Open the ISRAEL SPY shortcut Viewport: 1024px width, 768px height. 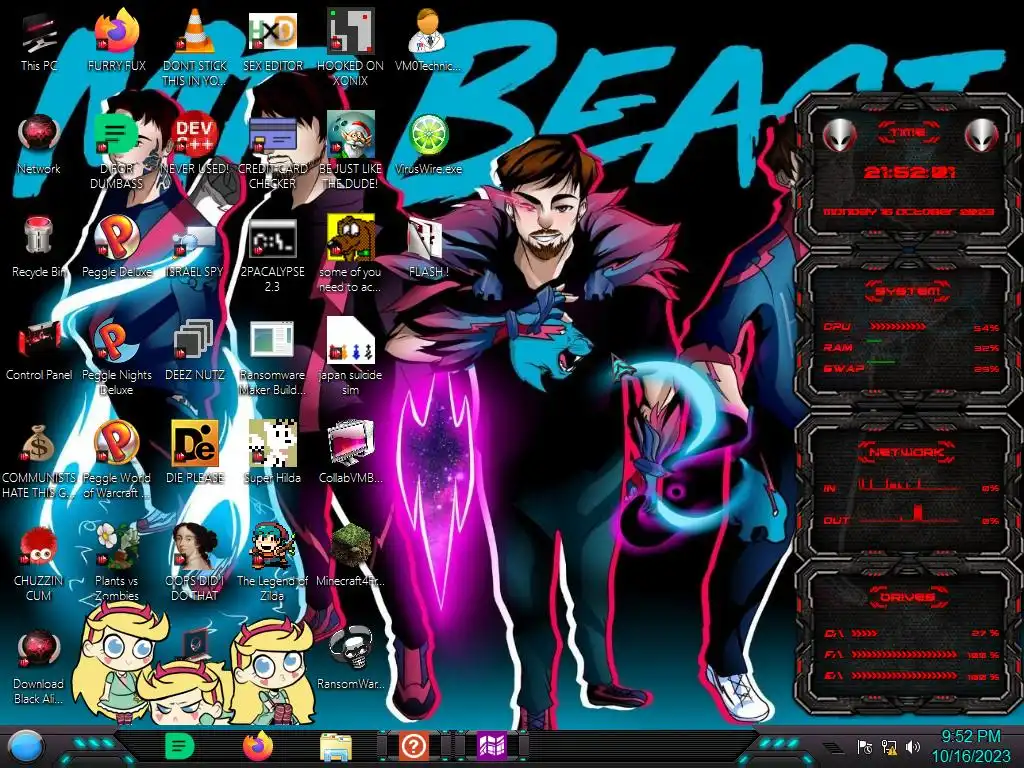pyautogui.click(x=195, y=248)
